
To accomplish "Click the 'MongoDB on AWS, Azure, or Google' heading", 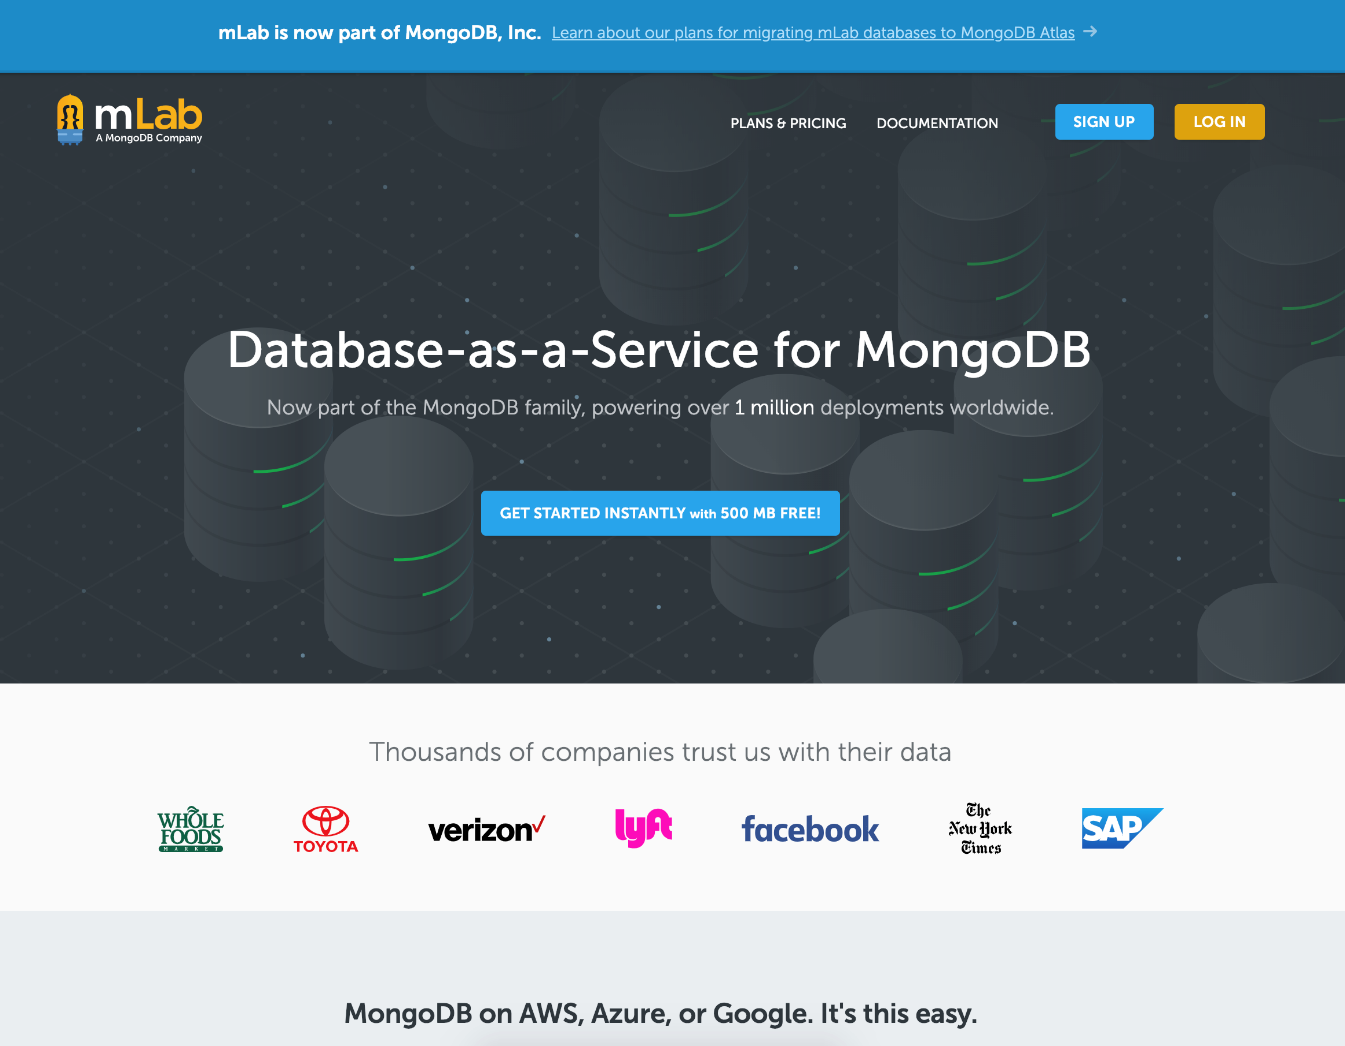I will pos(660,1014).
